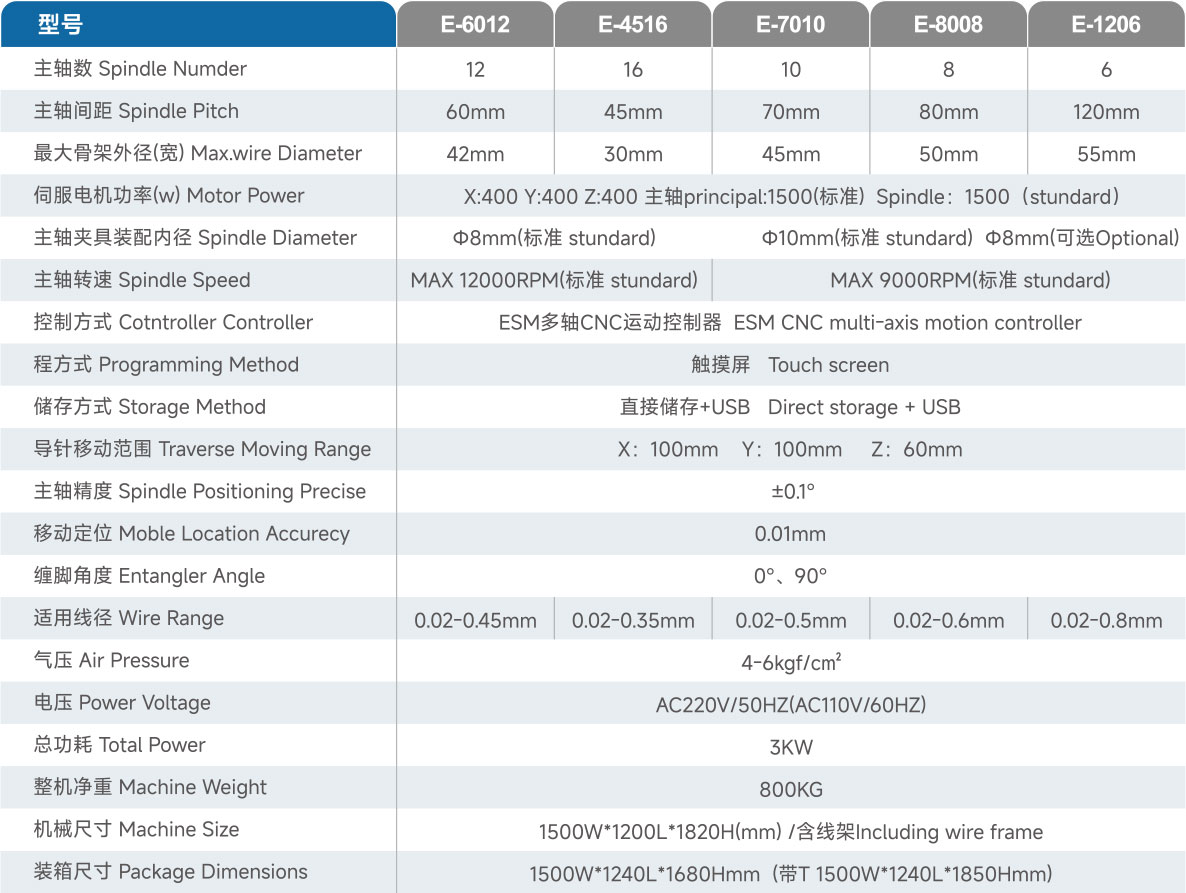Select the Touch screen programming method value
The width and height of the screenshot is (1186, 893).
789,365
